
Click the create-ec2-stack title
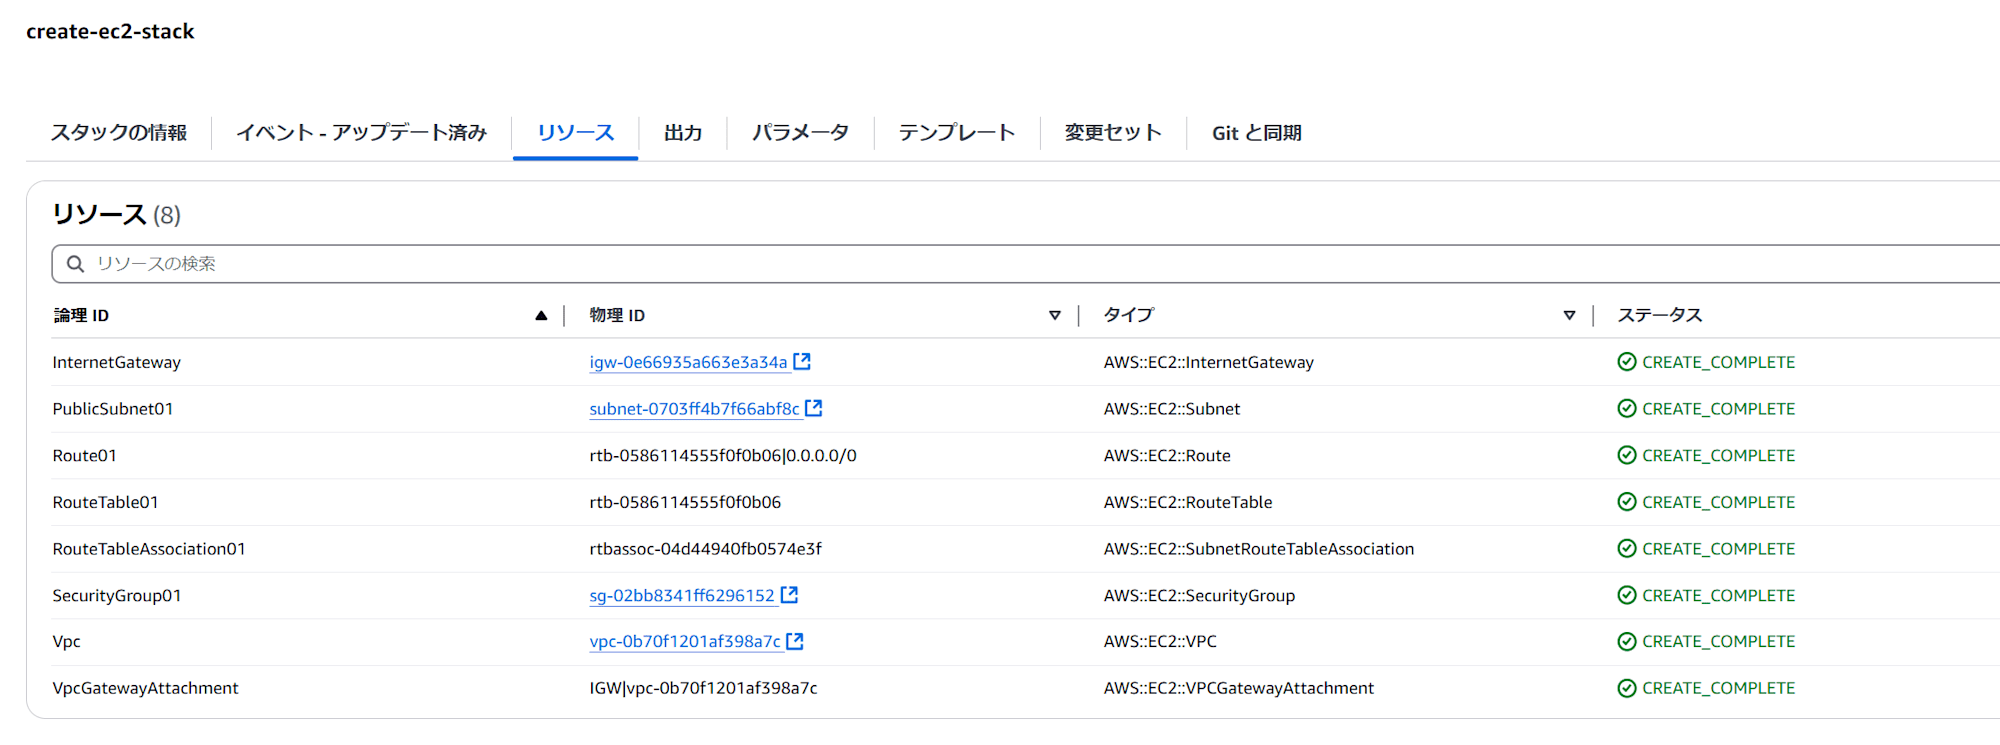(110, 31)
